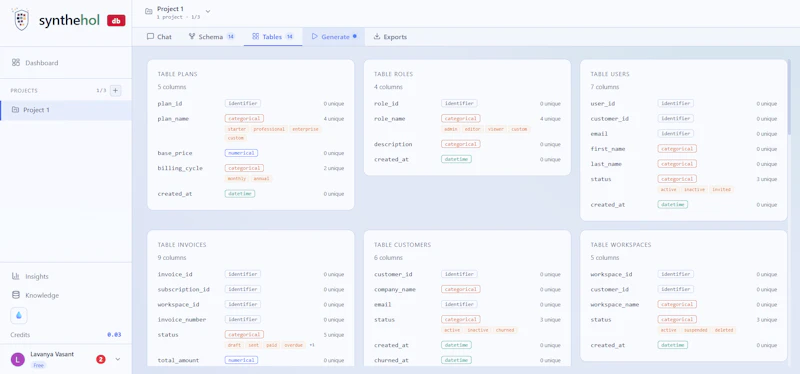The height and width of the screenshot is (374, 800).
Task: Click the 'suspended' workspace status tag
Action: 696,330
